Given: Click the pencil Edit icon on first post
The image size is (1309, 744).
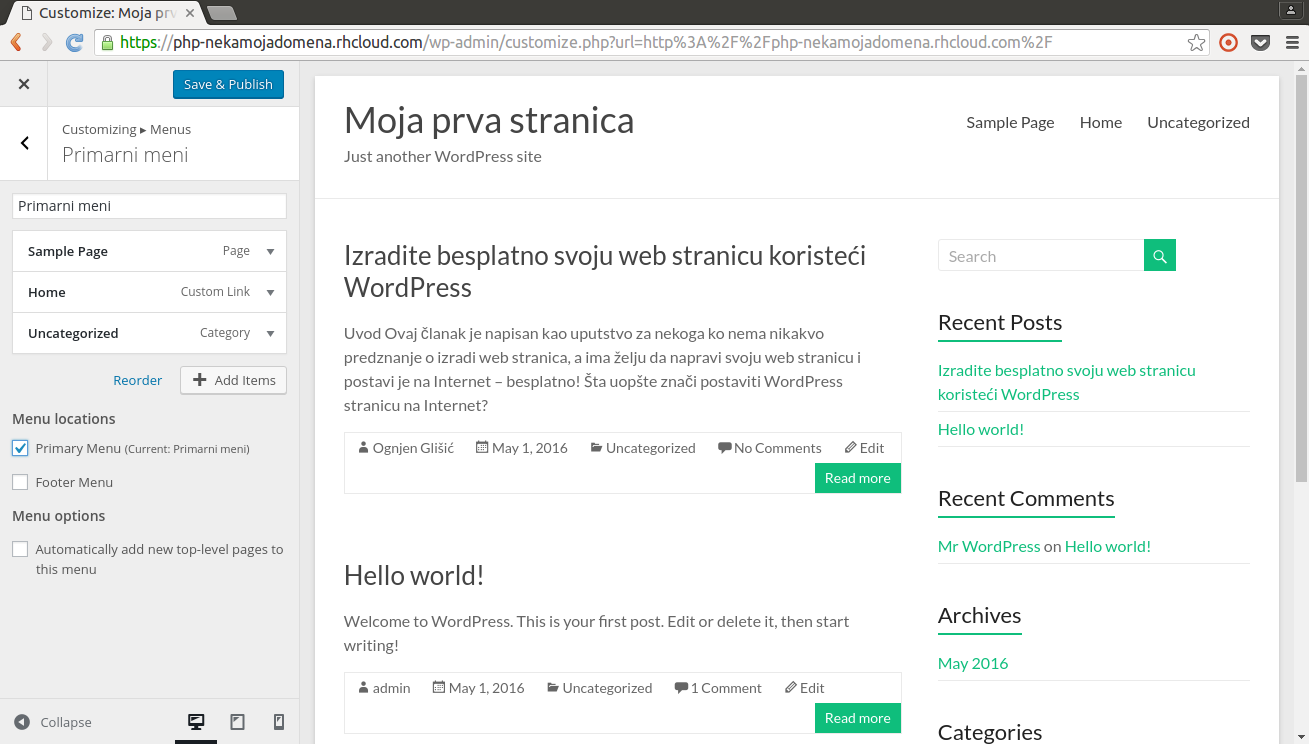Looking at the screenshot, I should coord(850,448).
